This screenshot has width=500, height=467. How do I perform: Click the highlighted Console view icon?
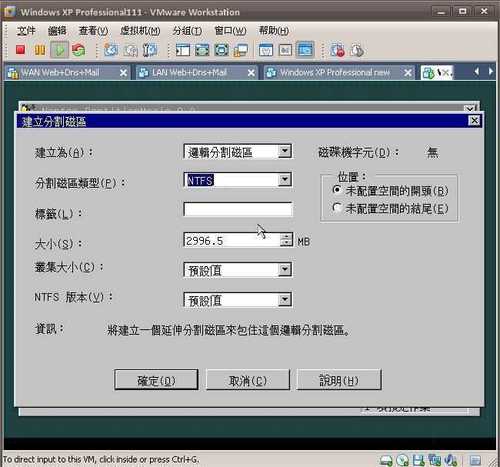pos(305,50)
